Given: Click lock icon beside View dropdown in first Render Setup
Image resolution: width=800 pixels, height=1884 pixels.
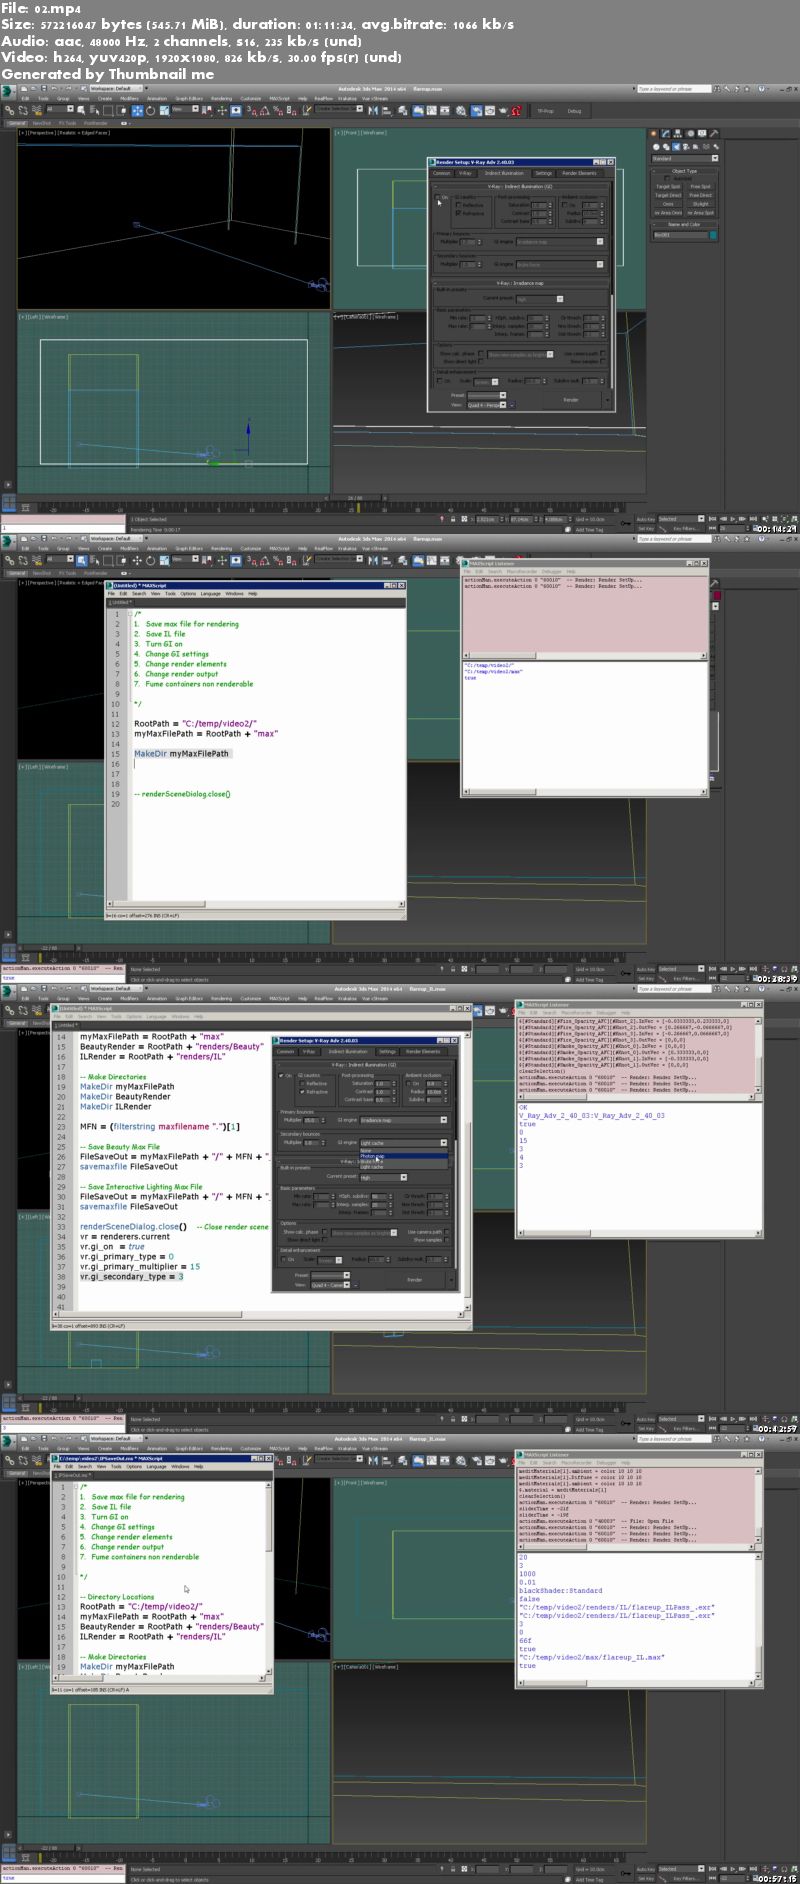Looking at the screenshot, I should (513, 405).
